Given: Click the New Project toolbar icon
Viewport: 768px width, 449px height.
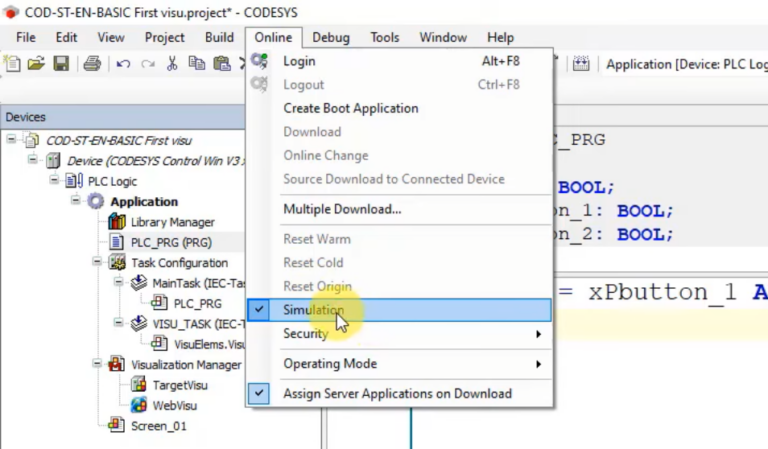Looking at the screenshot, I should [12, 64].
